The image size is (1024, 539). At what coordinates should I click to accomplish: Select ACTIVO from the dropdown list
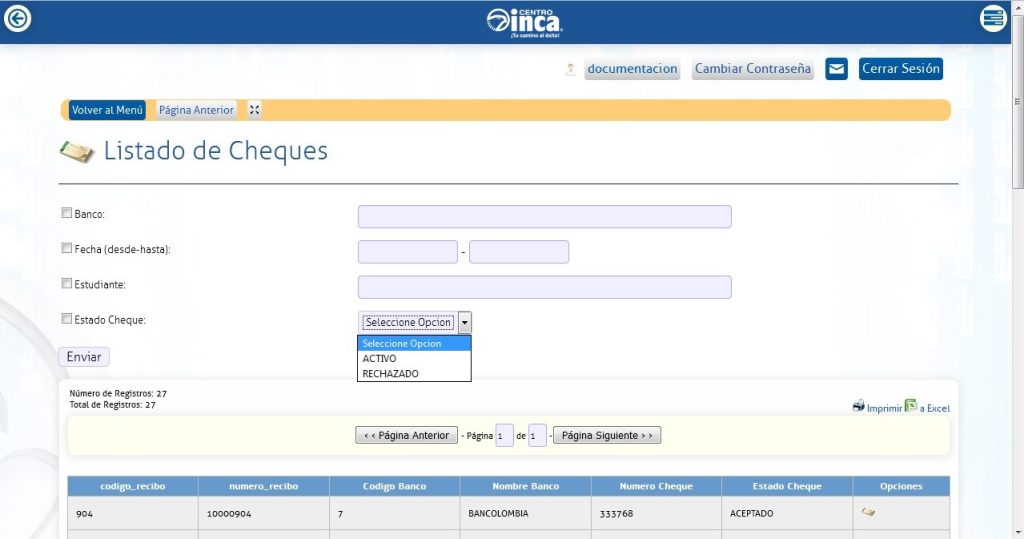pos(380,358)
